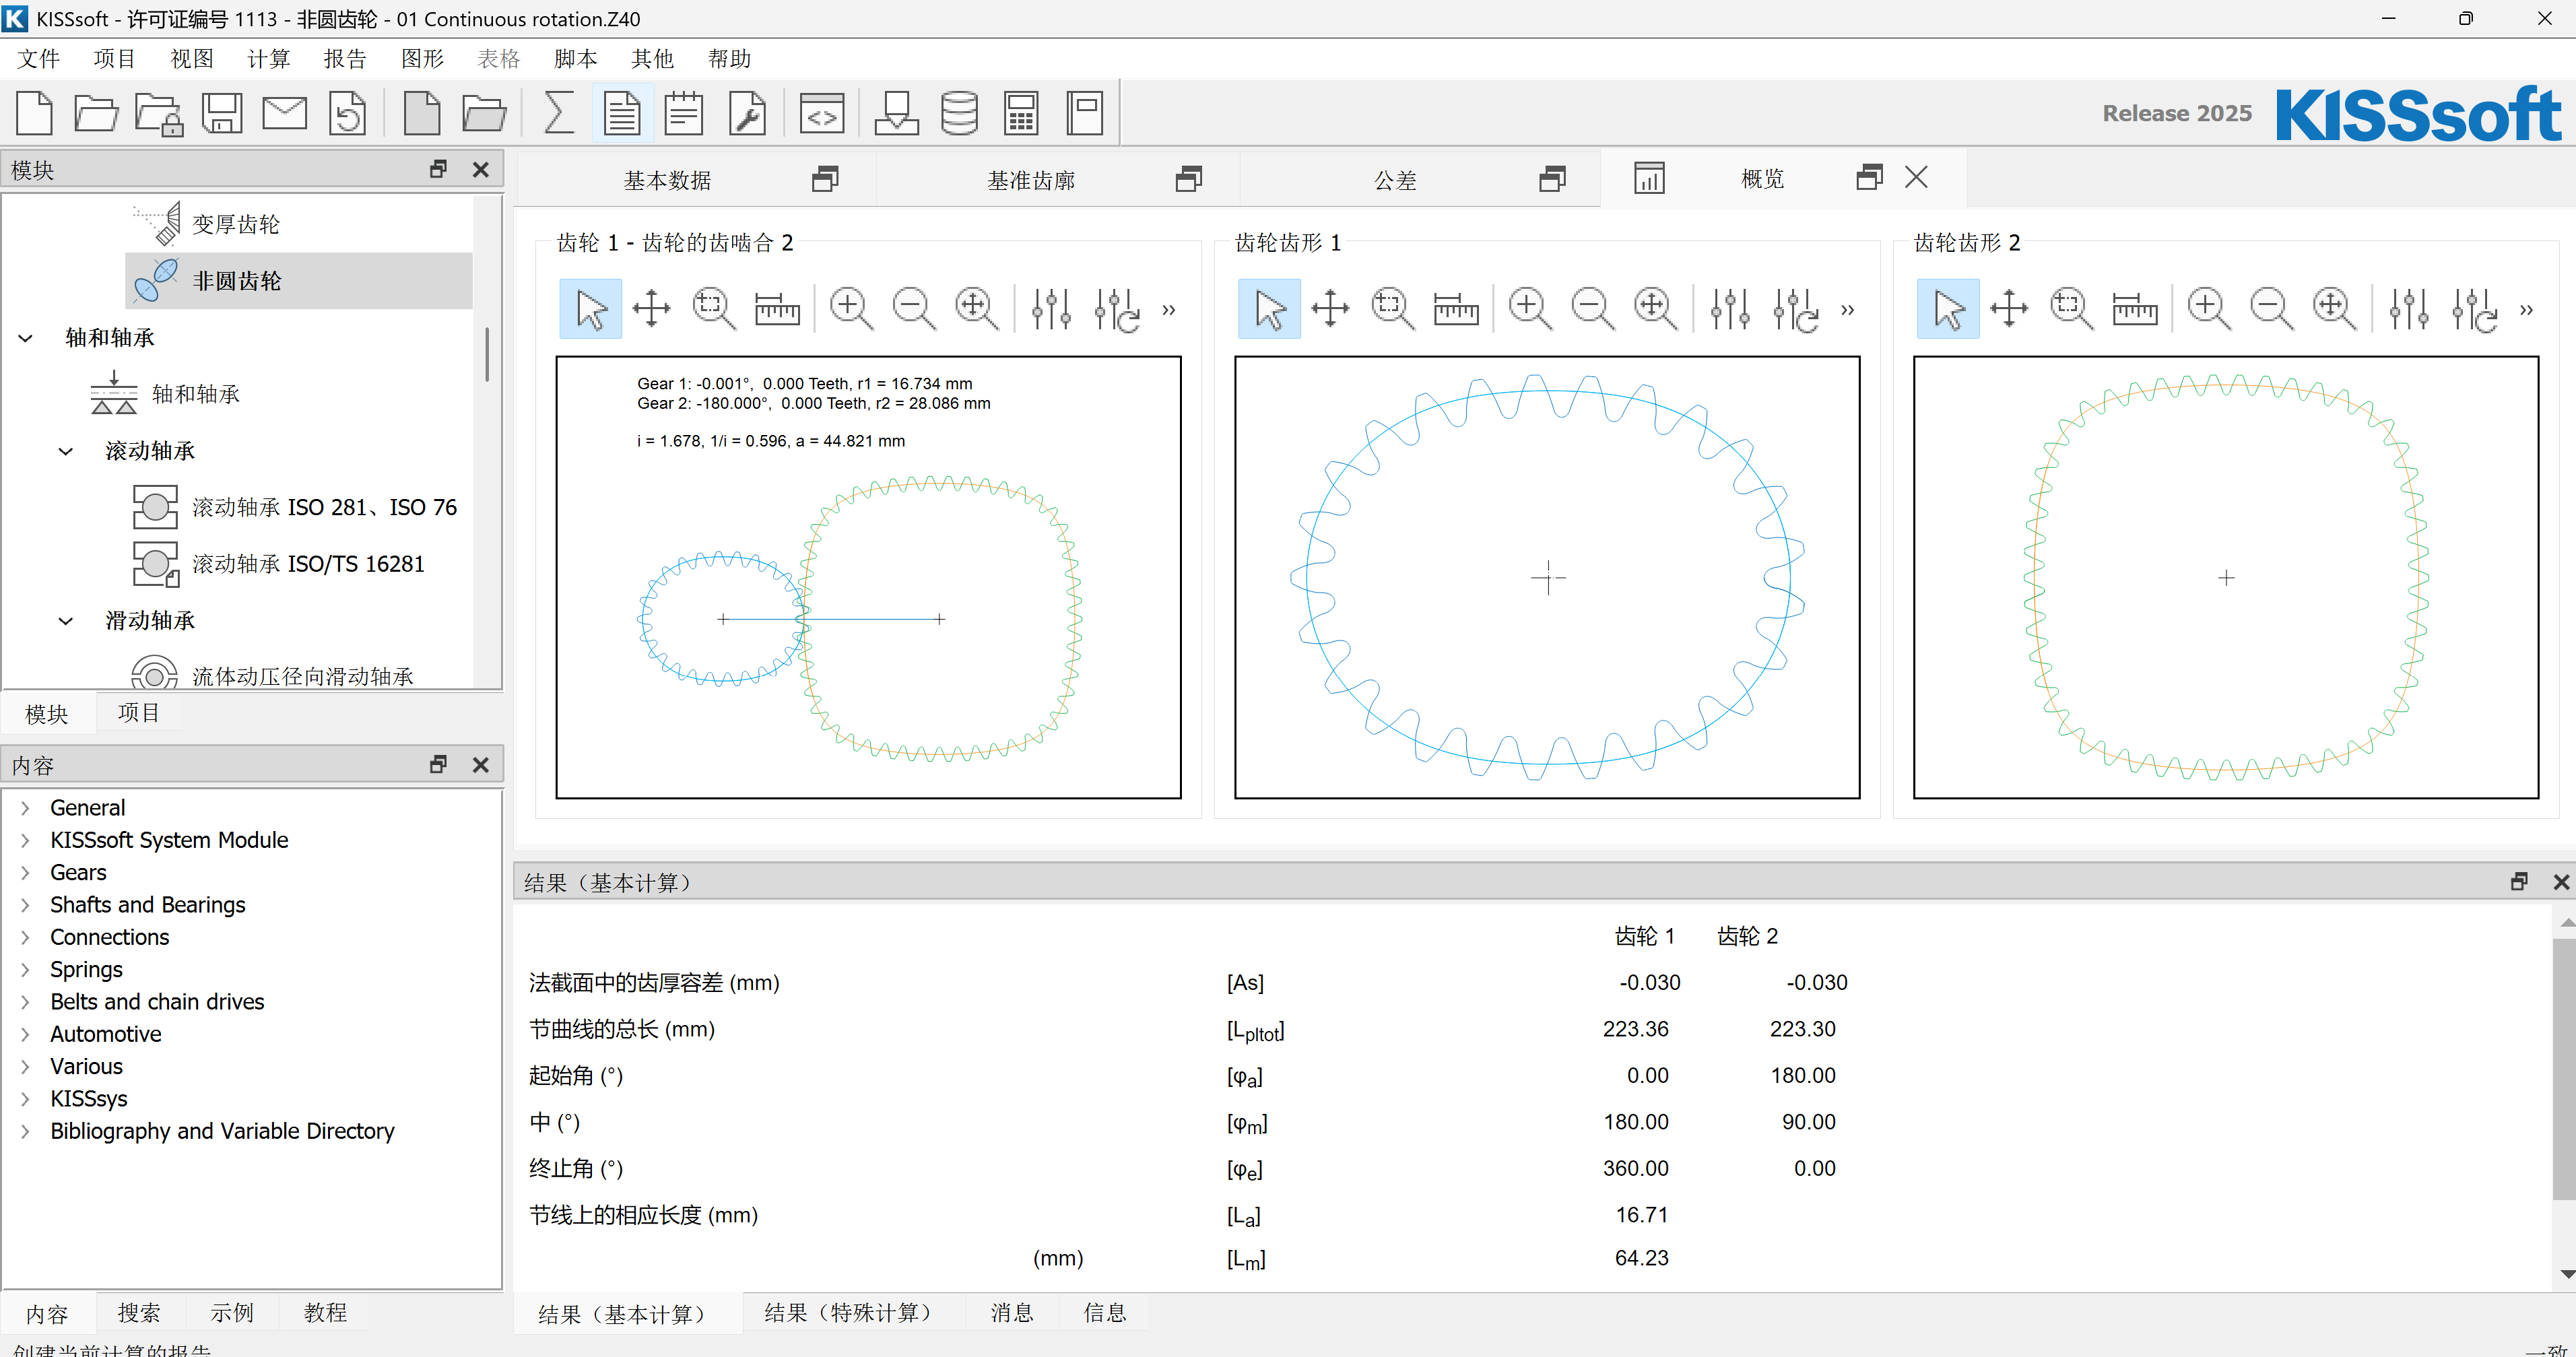2576x1357 pixels.
Task: Click the revert file icon
Action: (x=347, y=113)
